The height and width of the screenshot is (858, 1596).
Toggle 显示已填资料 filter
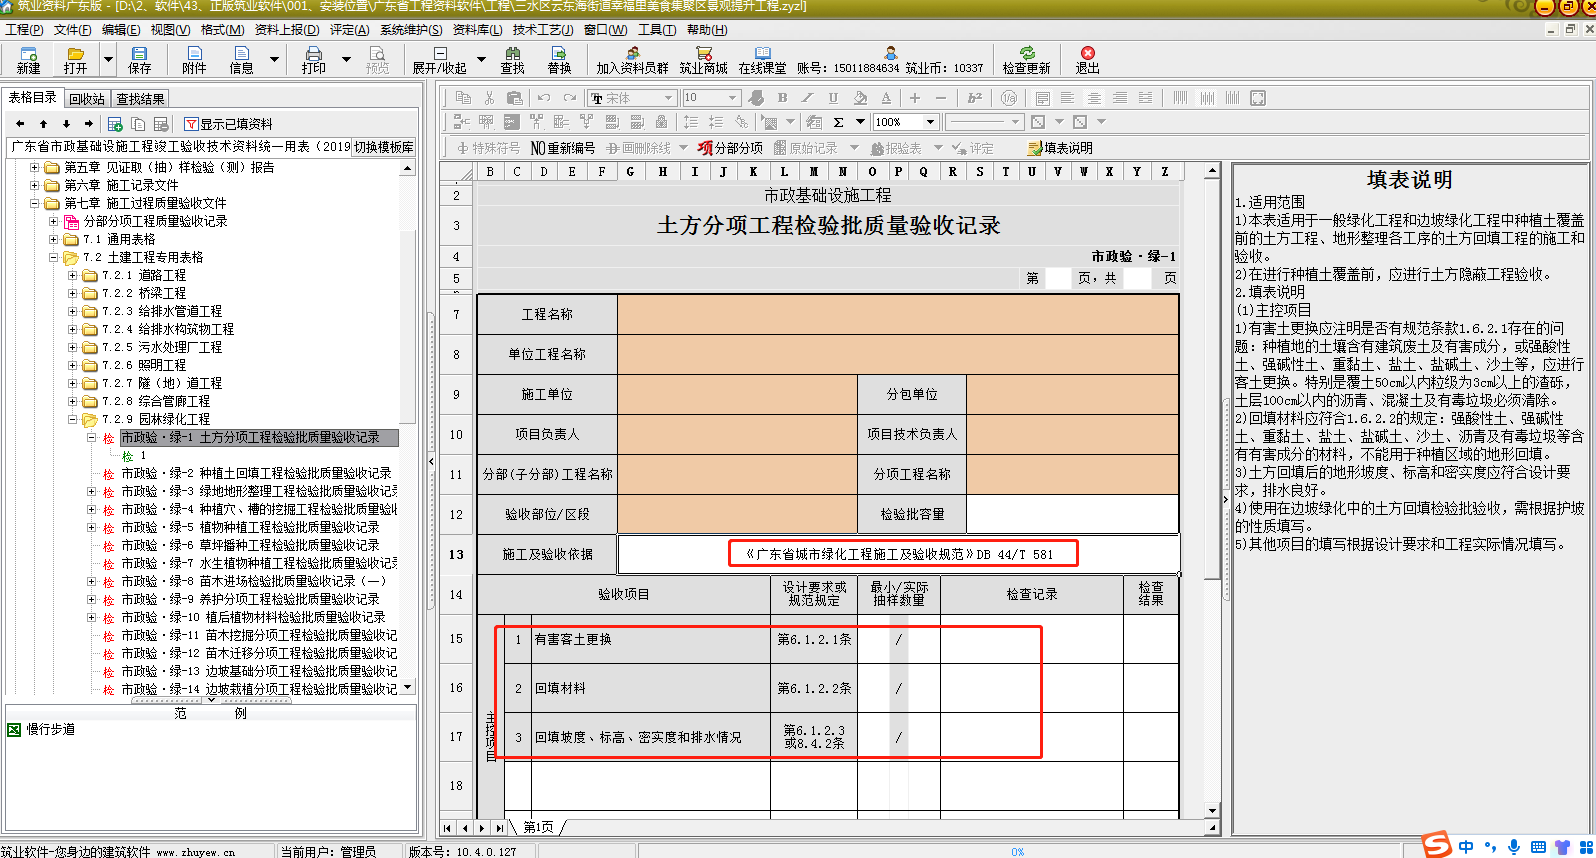tap(229, 124)
